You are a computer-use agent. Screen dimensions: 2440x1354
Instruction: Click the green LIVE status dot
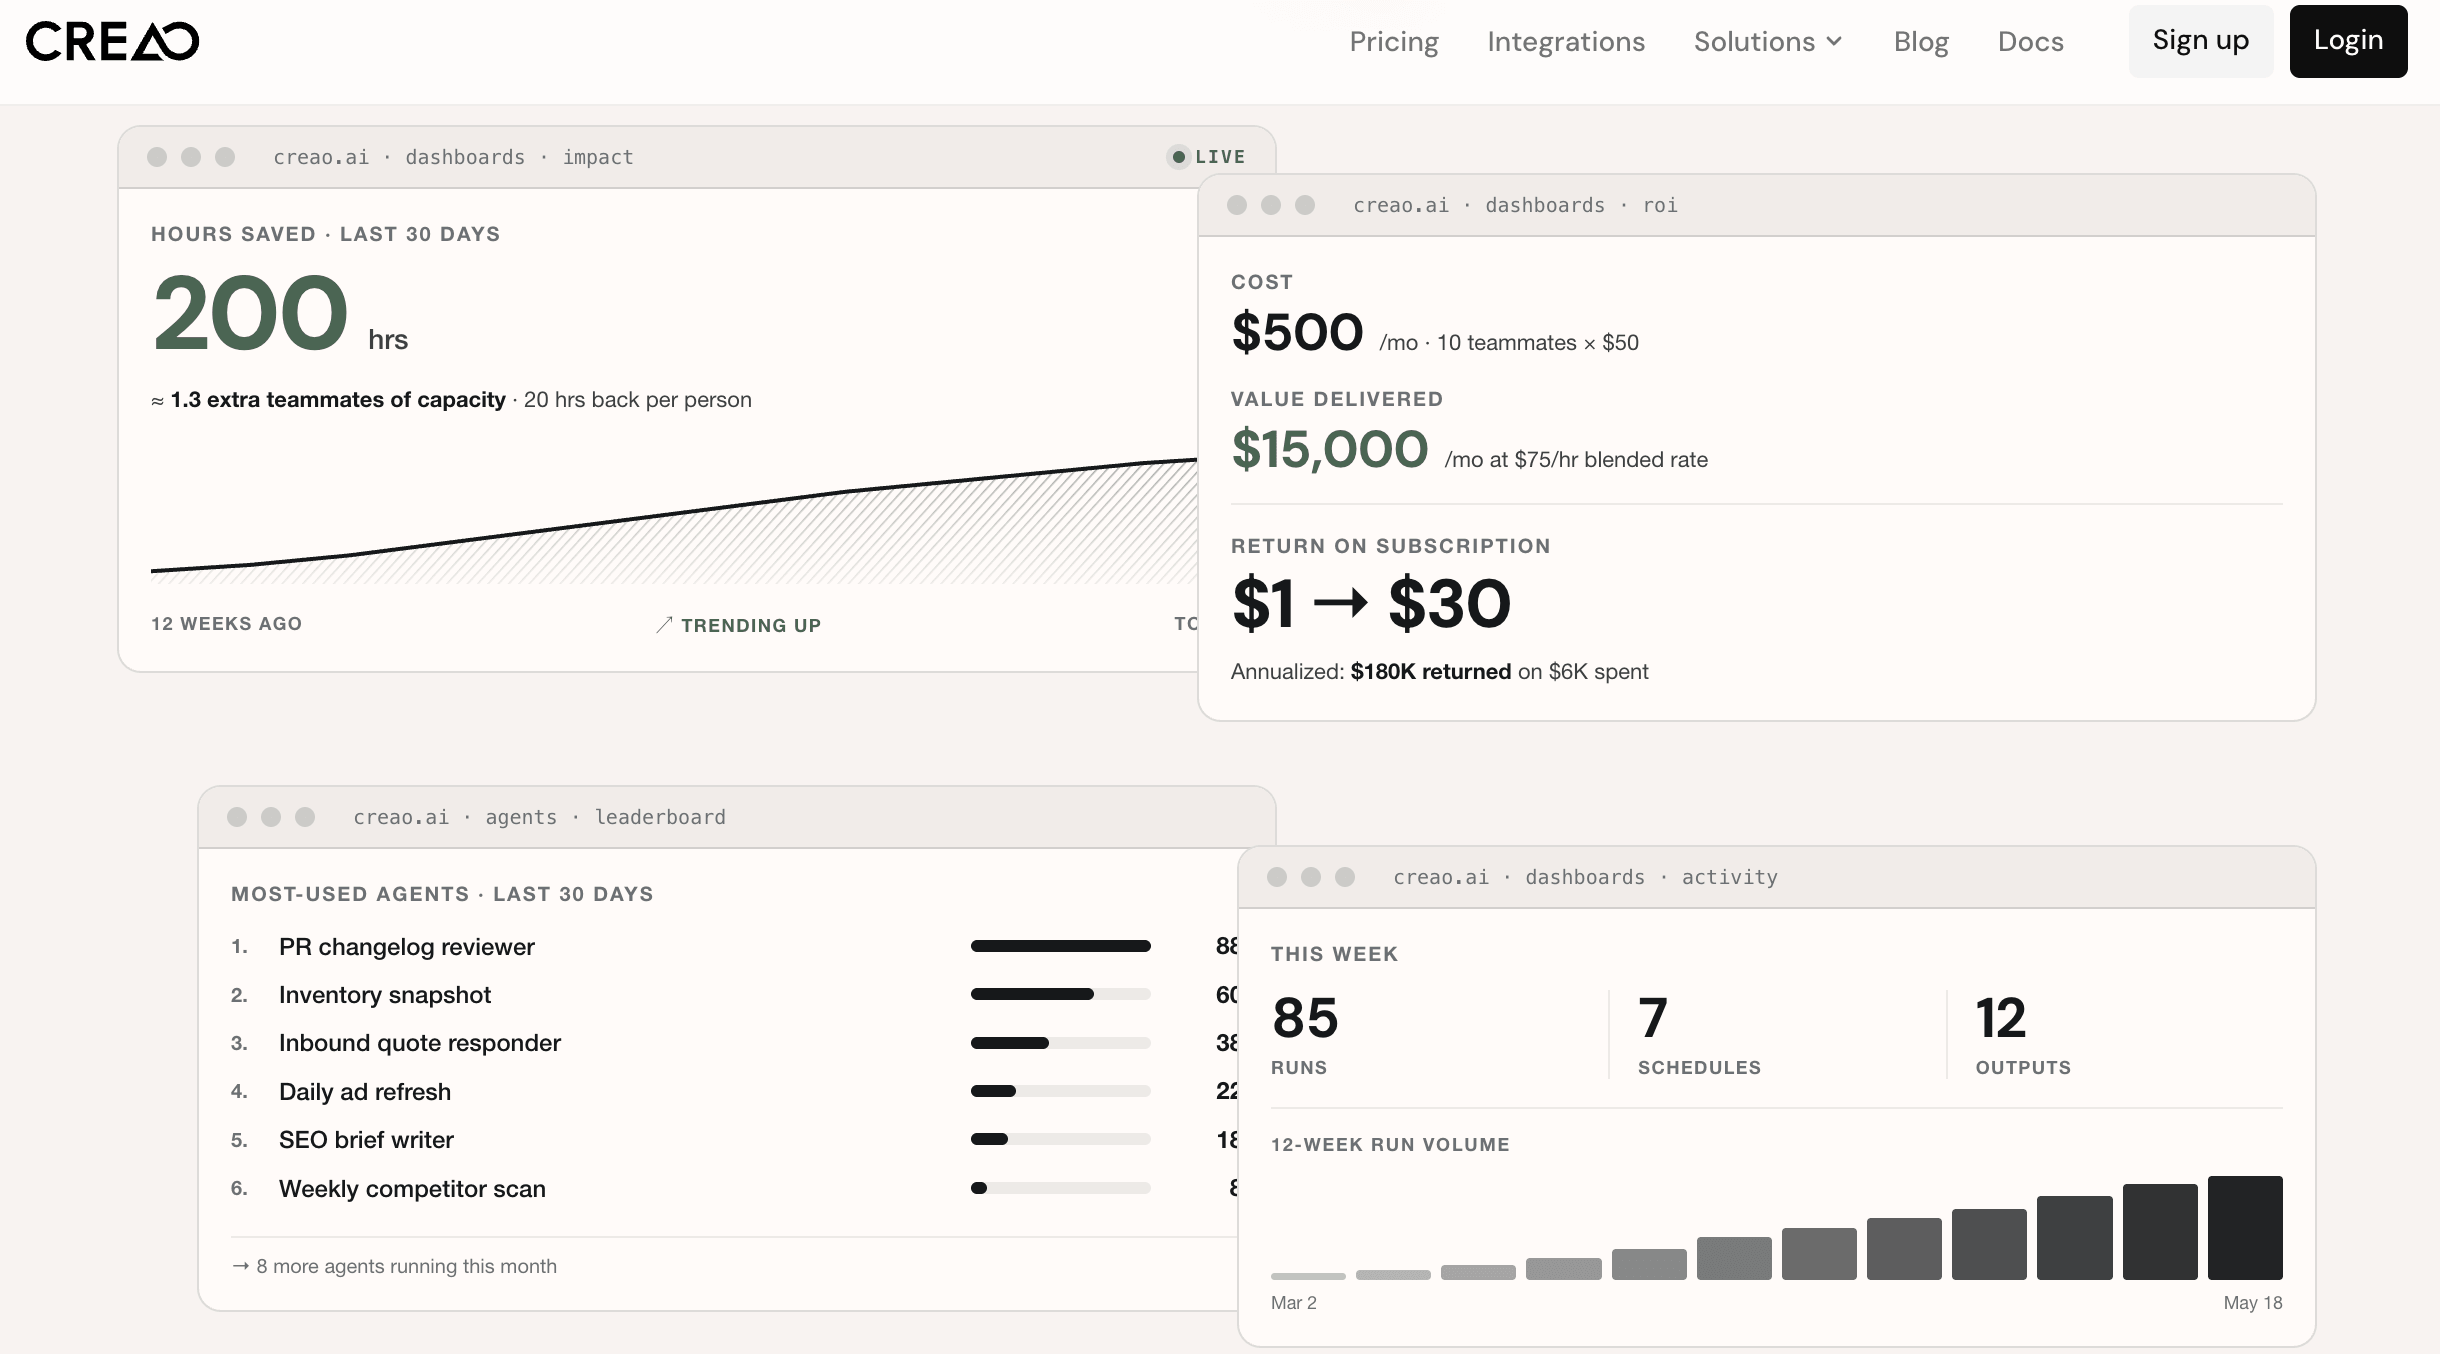[1179, 157]
